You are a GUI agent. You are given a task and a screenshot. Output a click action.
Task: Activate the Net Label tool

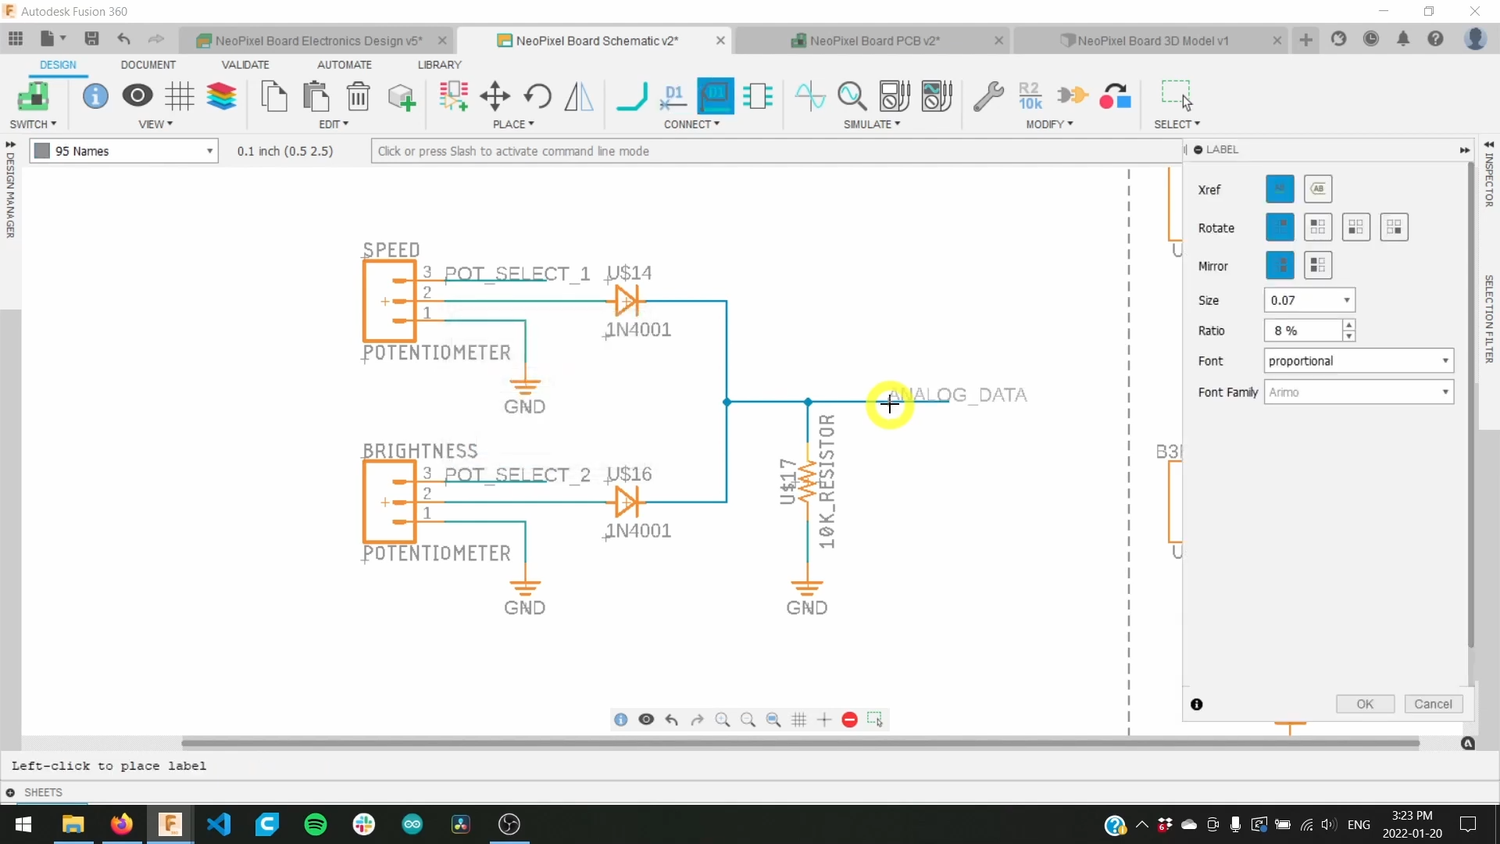coord(715,96)
